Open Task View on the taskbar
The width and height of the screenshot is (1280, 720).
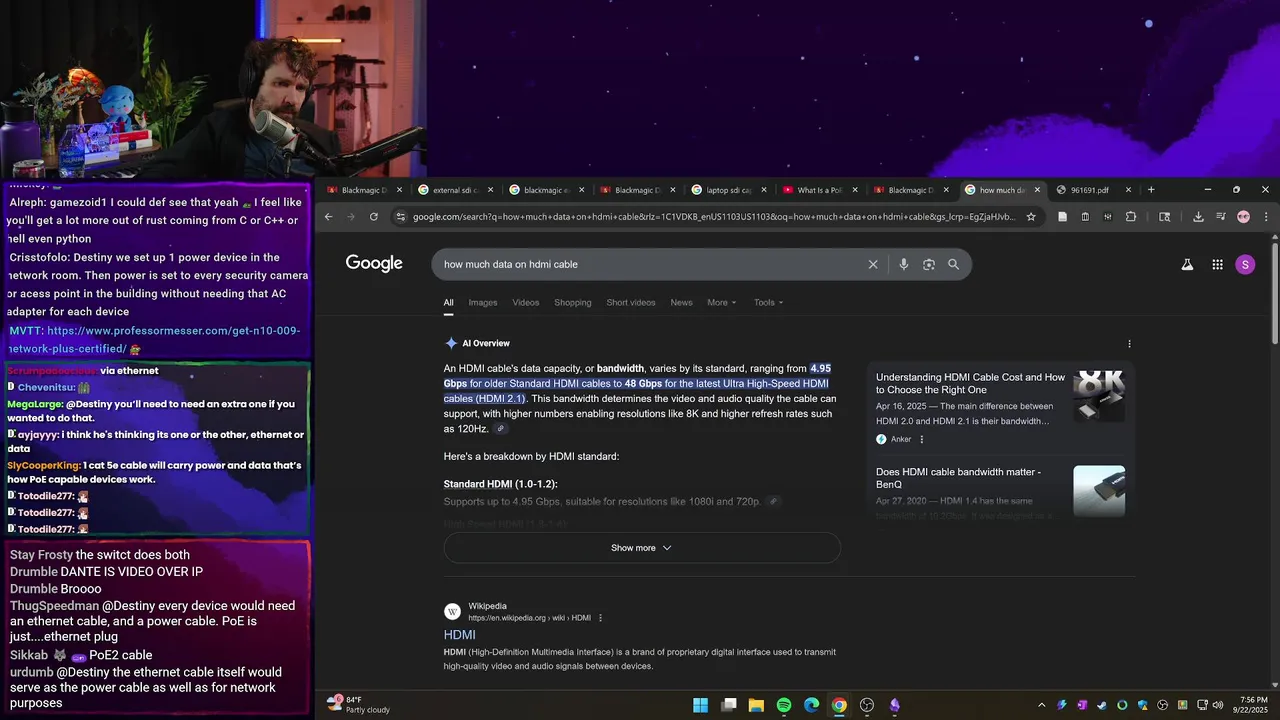coord(729,705)
